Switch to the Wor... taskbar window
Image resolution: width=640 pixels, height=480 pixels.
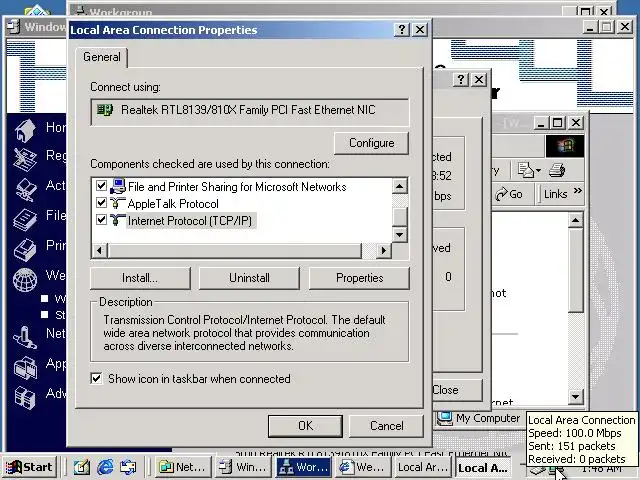pos(303,466)
